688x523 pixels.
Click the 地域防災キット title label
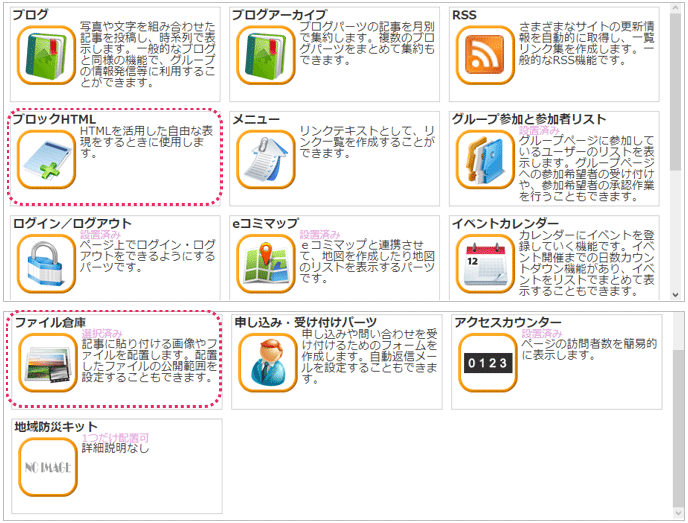[55, 426]
